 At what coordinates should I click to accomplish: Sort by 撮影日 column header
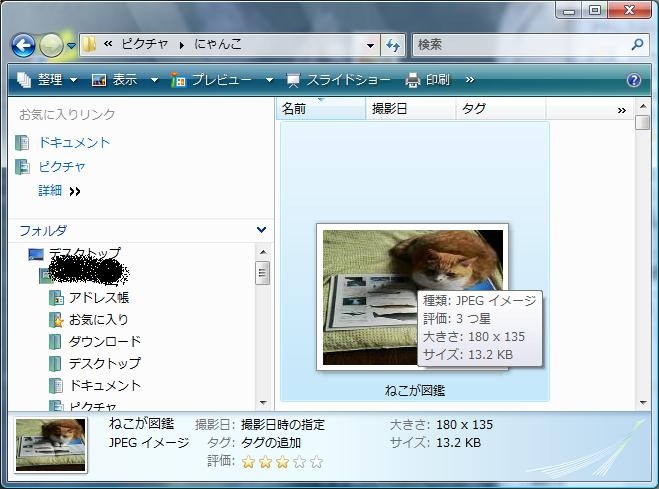pyautogui.click(x=411, y=109)
